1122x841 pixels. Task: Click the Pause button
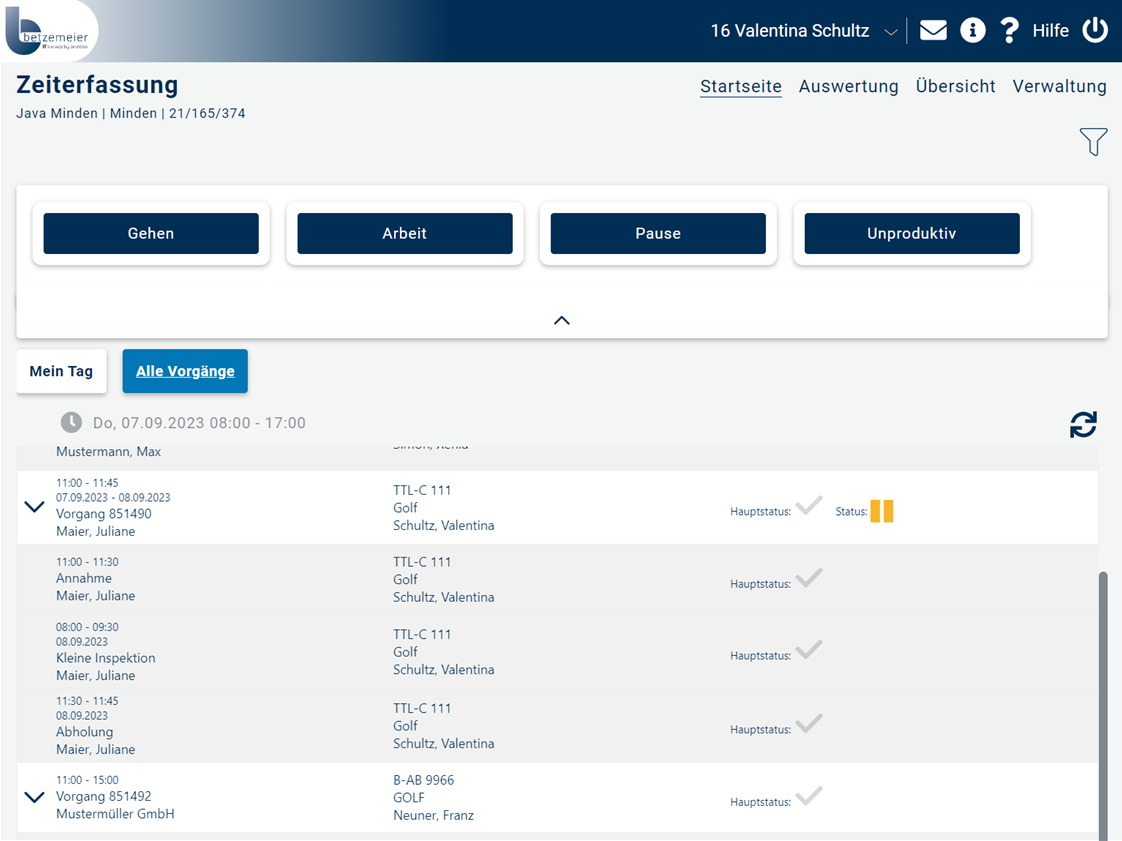pos(658,233)
